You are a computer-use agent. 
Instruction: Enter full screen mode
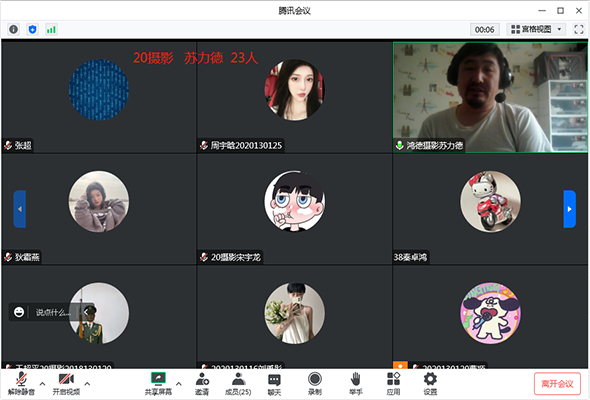tap(579, 29)
